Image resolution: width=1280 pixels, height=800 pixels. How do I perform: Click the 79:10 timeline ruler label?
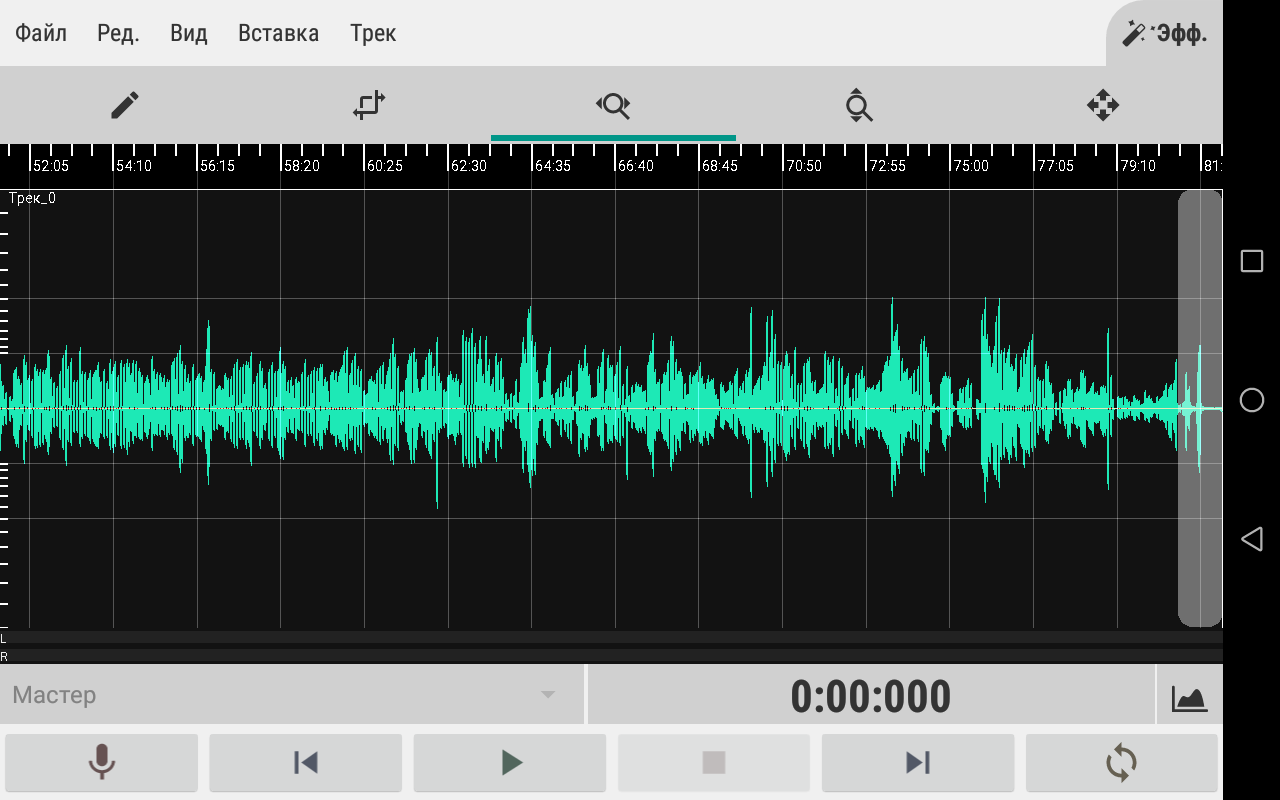pos(1137,166)
